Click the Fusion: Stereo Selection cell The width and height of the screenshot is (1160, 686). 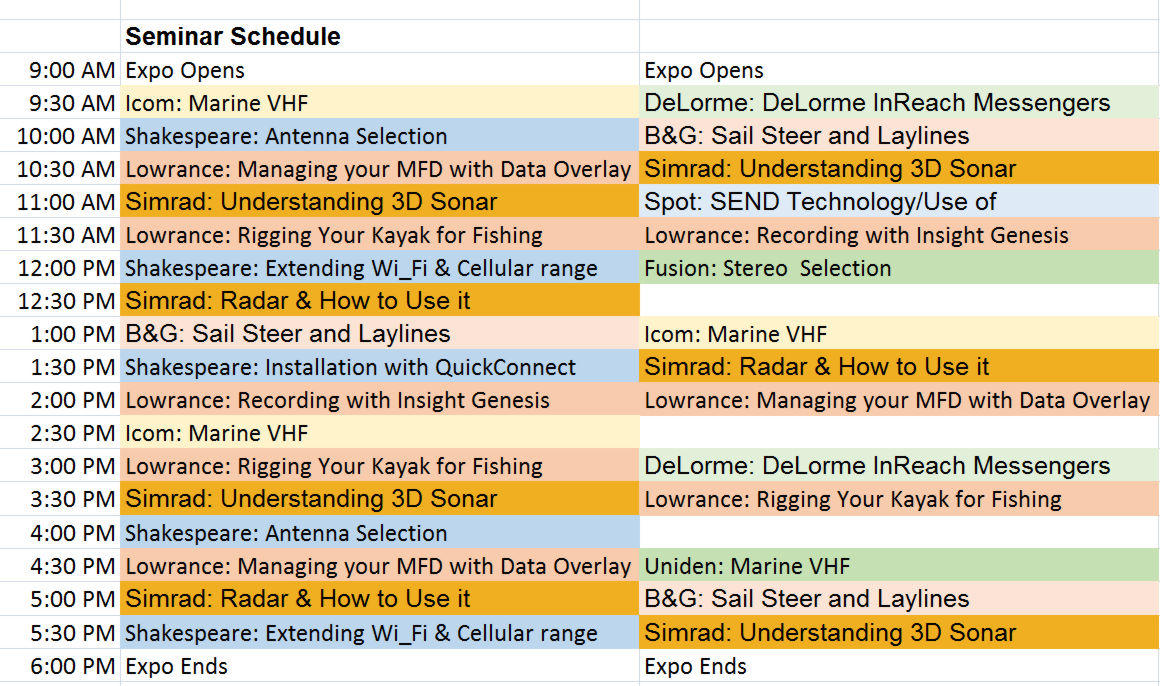899,268
